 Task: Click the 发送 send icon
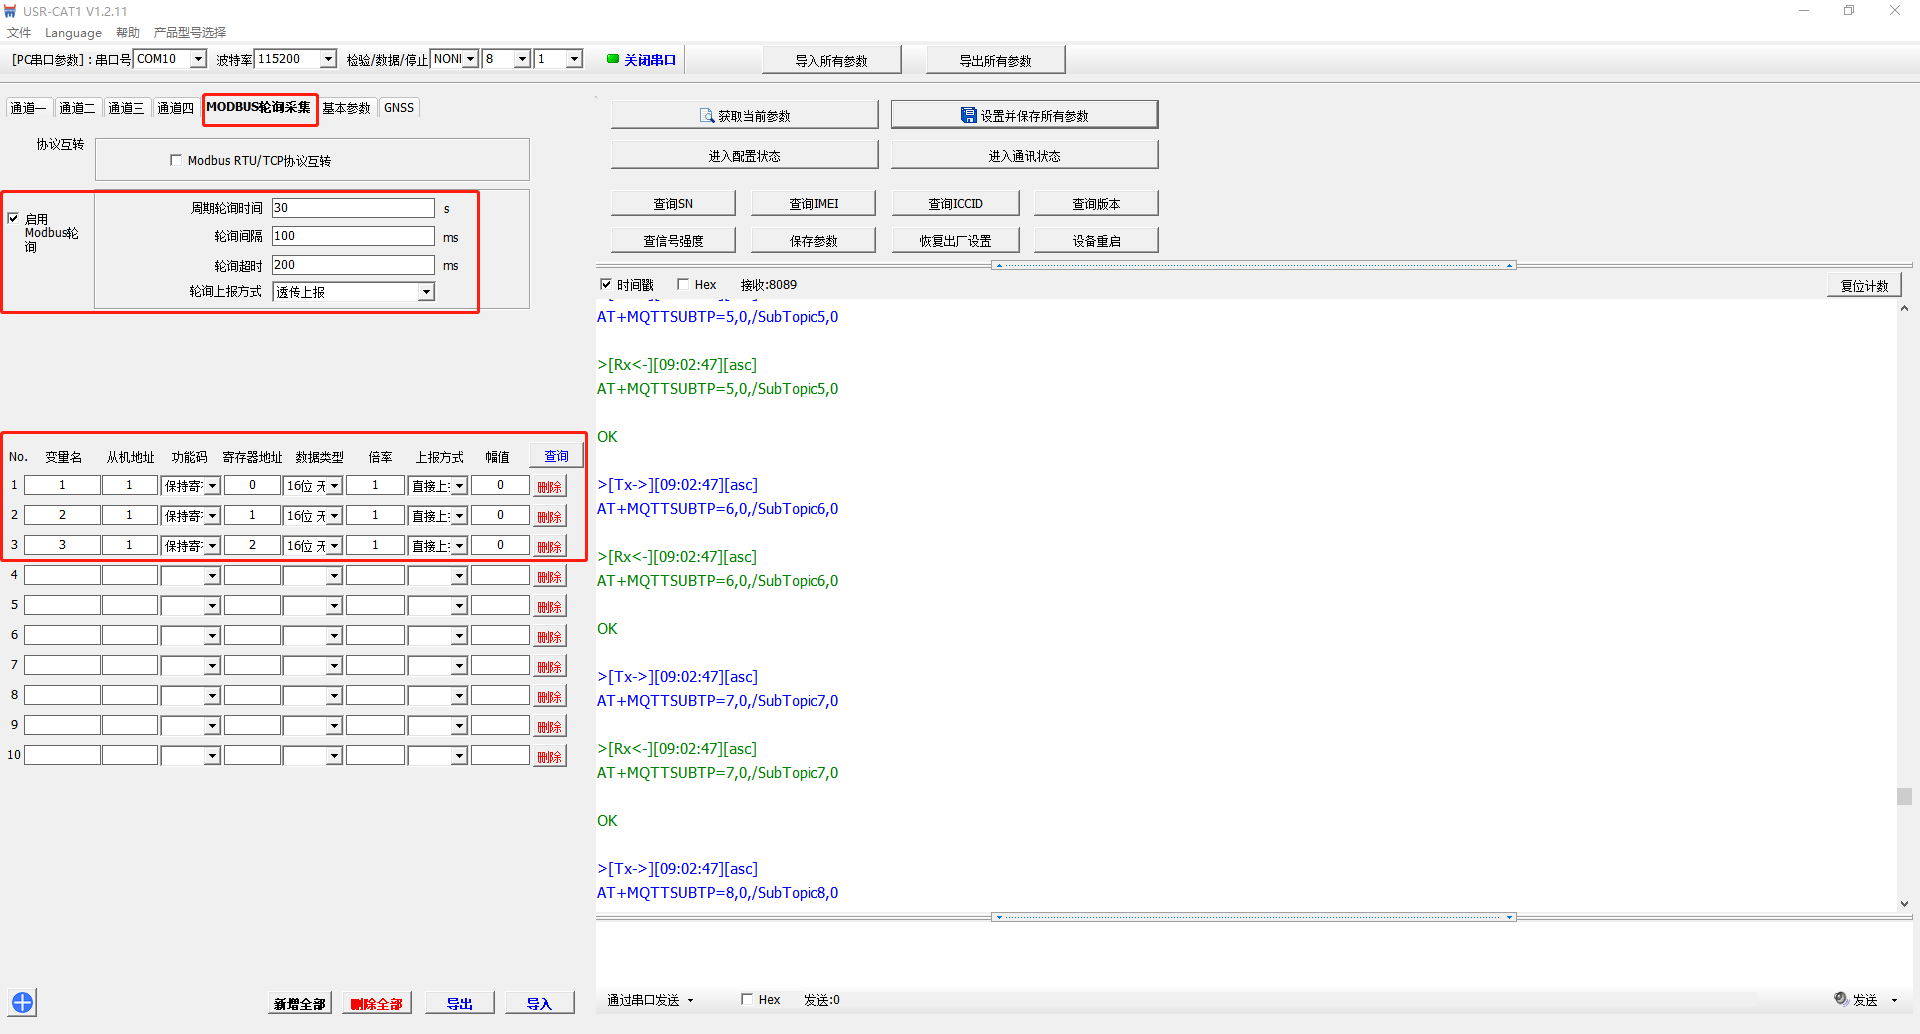coord(1840,999)
